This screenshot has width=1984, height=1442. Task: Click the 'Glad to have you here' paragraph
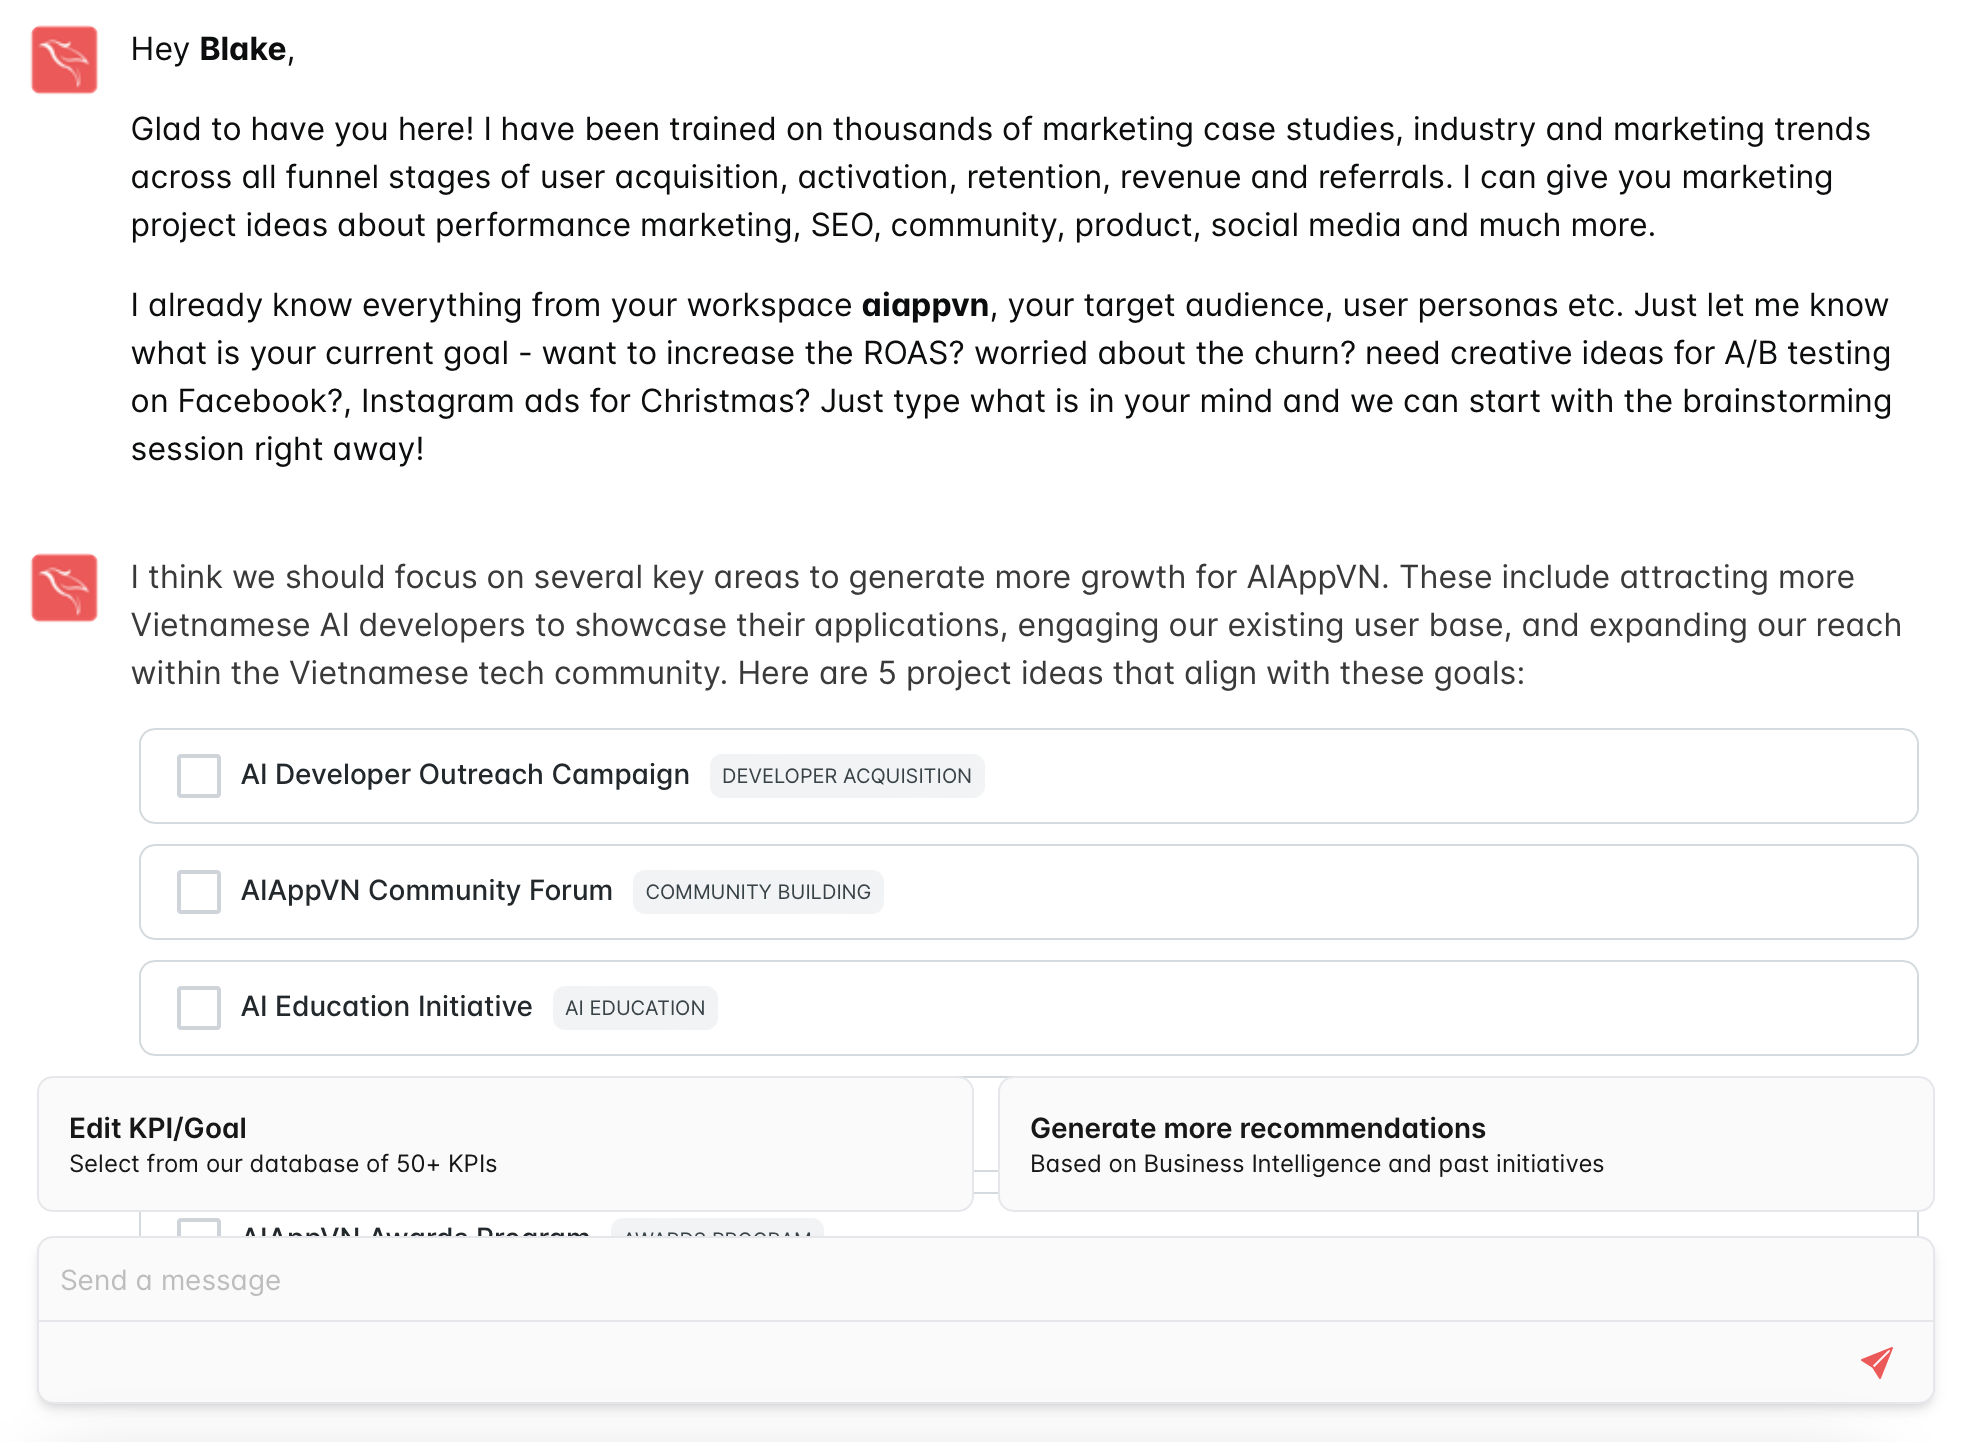pos(1000,177)
